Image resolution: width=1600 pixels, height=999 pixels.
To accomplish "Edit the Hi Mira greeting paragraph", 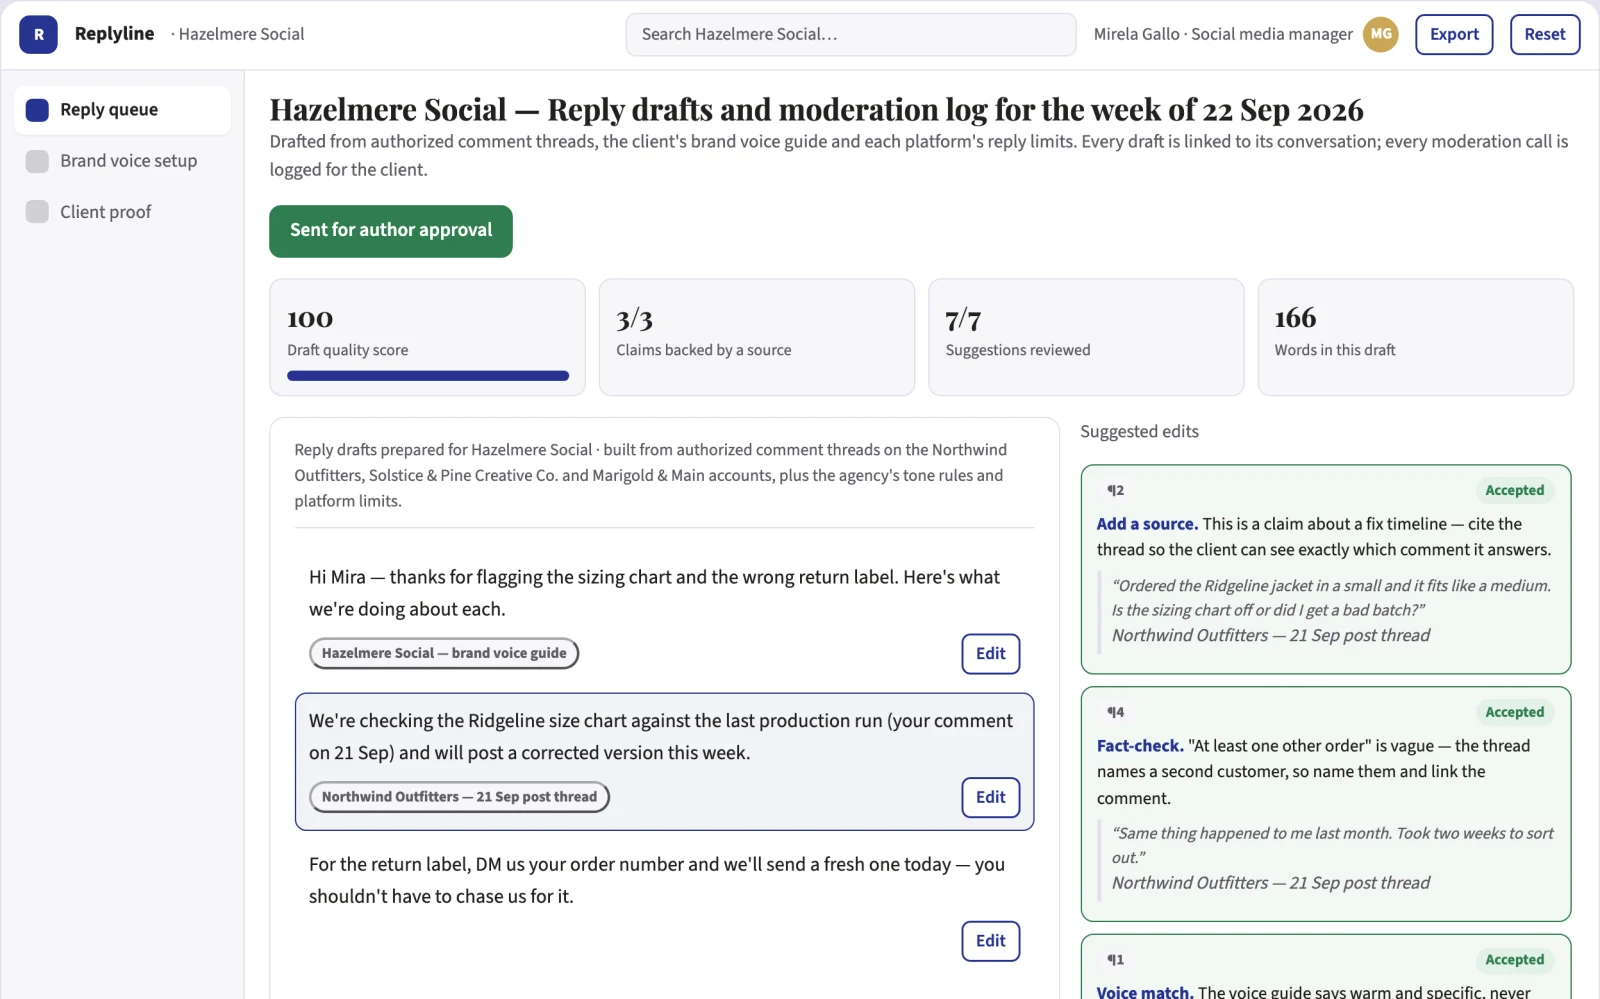I will click(x=991, y=654).
